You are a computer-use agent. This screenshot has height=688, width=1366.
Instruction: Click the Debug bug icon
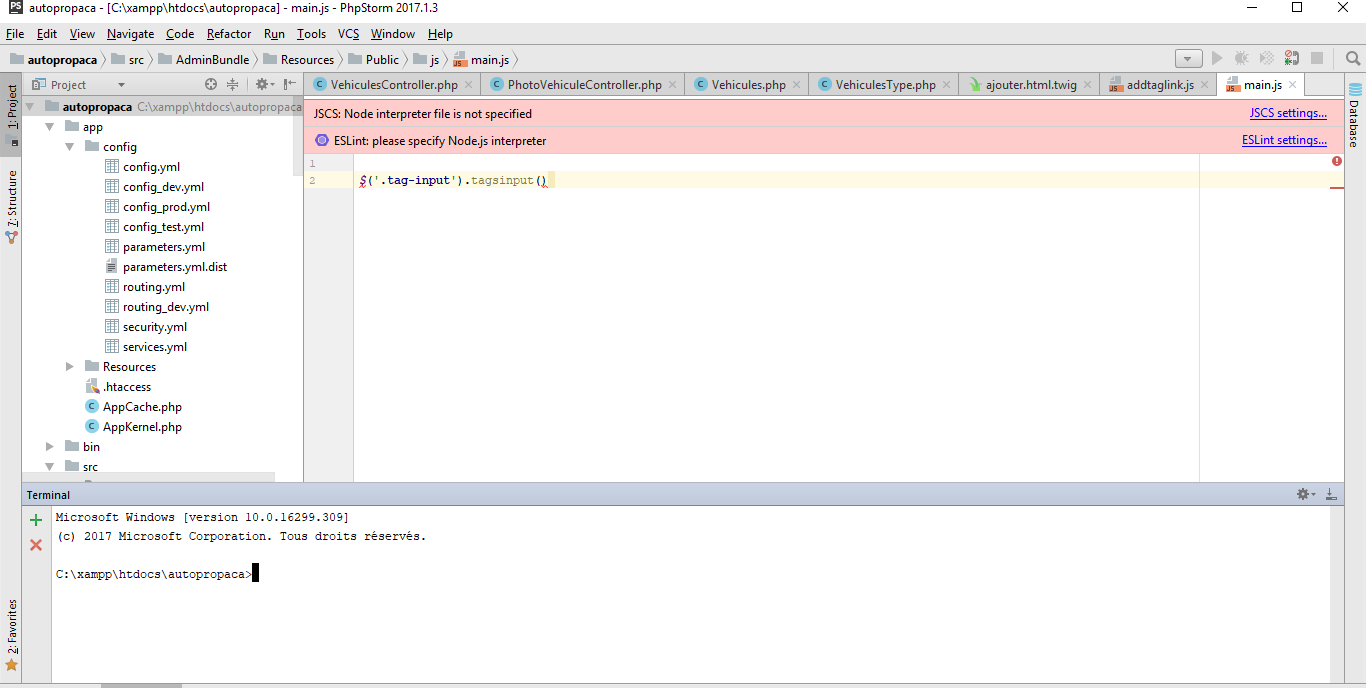[1240, 59]
